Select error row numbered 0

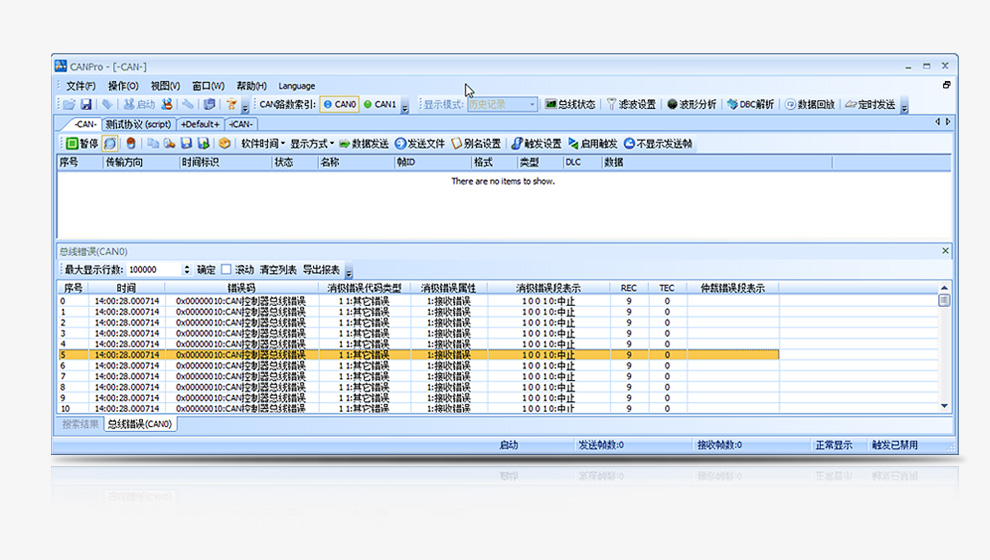point(418,301)
